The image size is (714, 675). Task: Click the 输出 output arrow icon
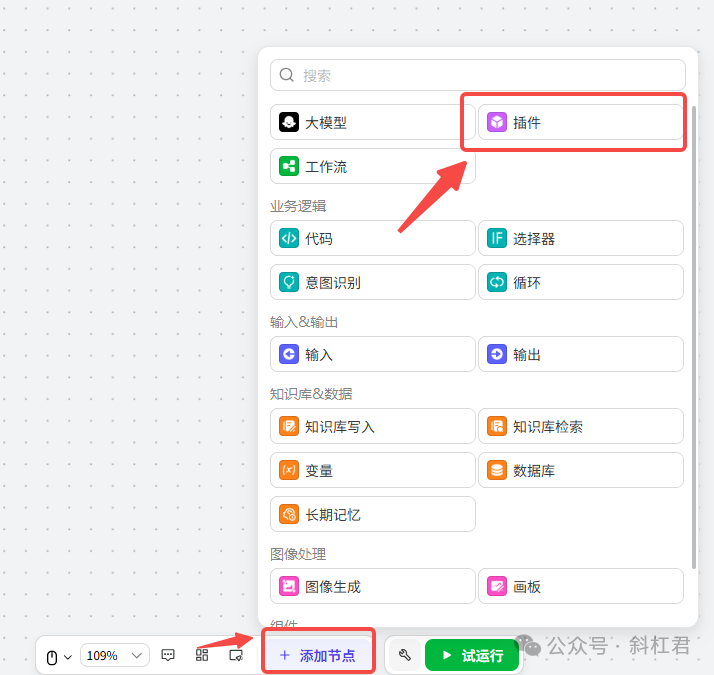pos(497,354)
